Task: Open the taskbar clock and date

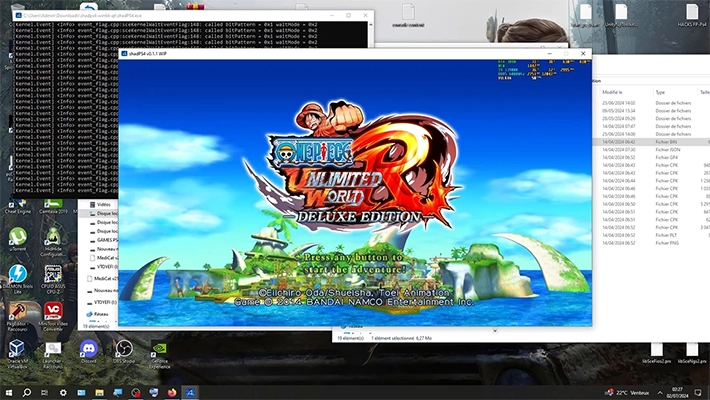Action: 676,392
